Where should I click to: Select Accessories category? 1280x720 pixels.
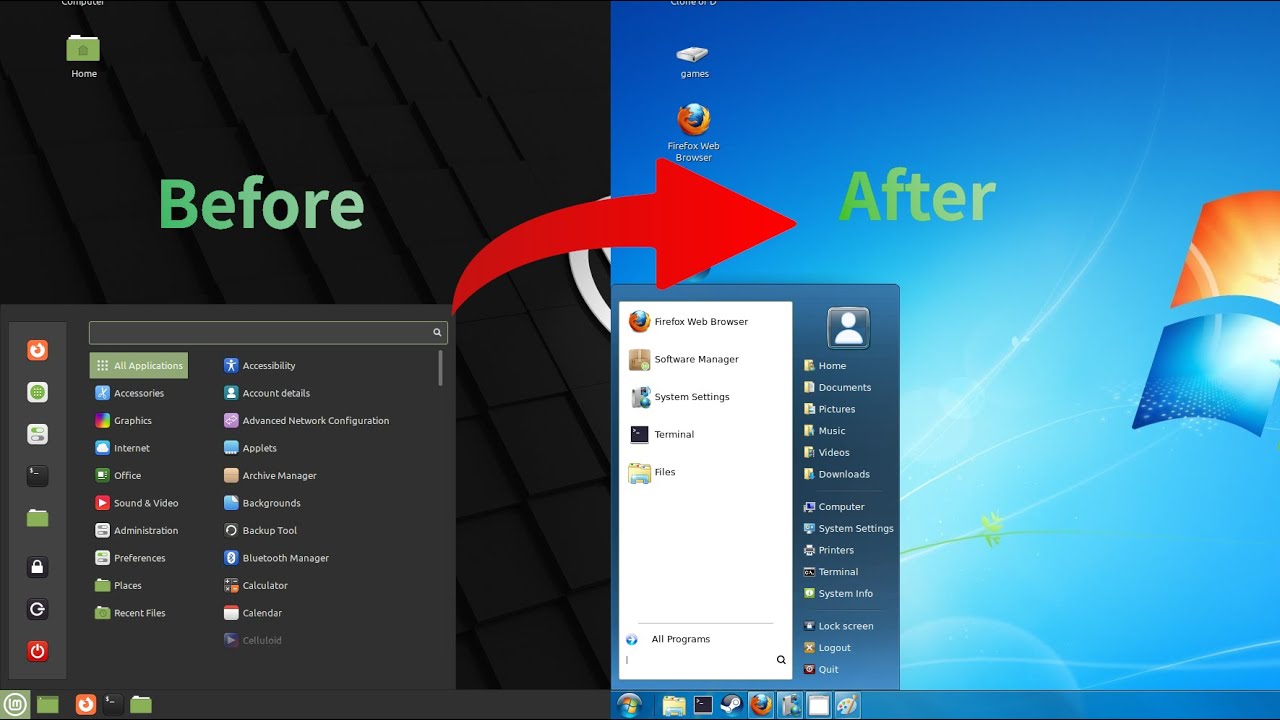[129, 393]
